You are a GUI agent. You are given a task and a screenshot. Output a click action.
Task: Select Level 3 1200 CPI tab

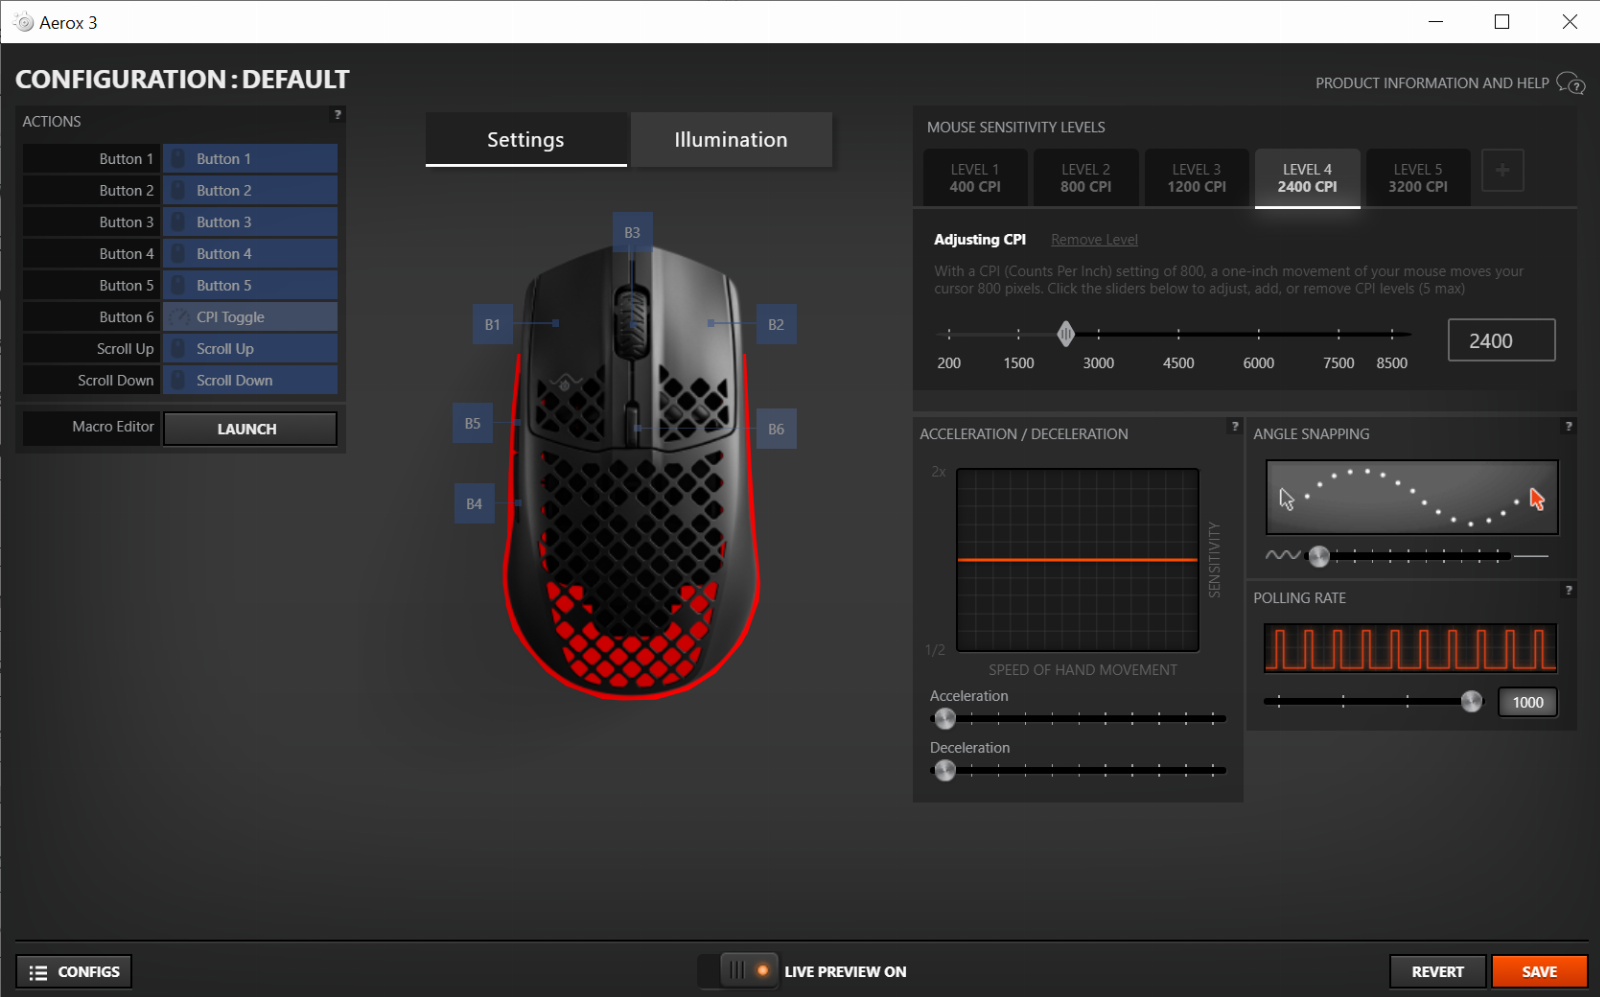1197,178
